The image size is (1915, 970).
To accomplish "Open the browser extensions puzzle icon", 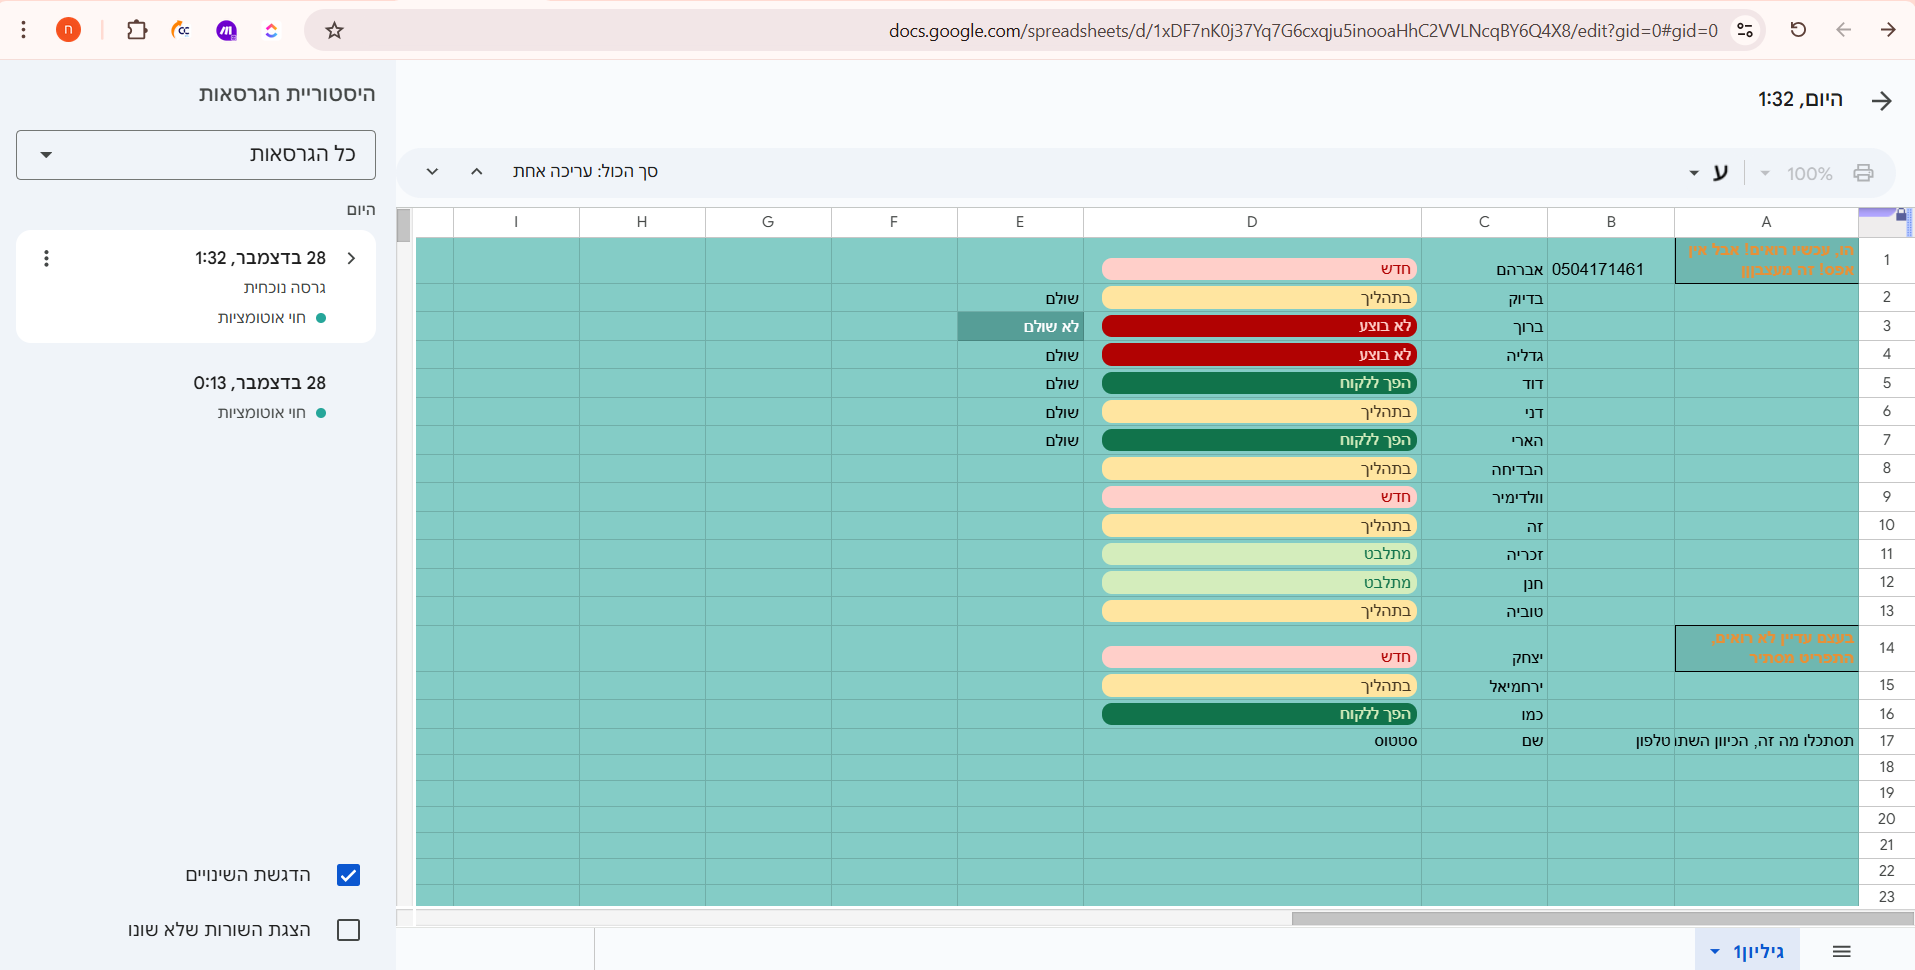I will (137, 30).
